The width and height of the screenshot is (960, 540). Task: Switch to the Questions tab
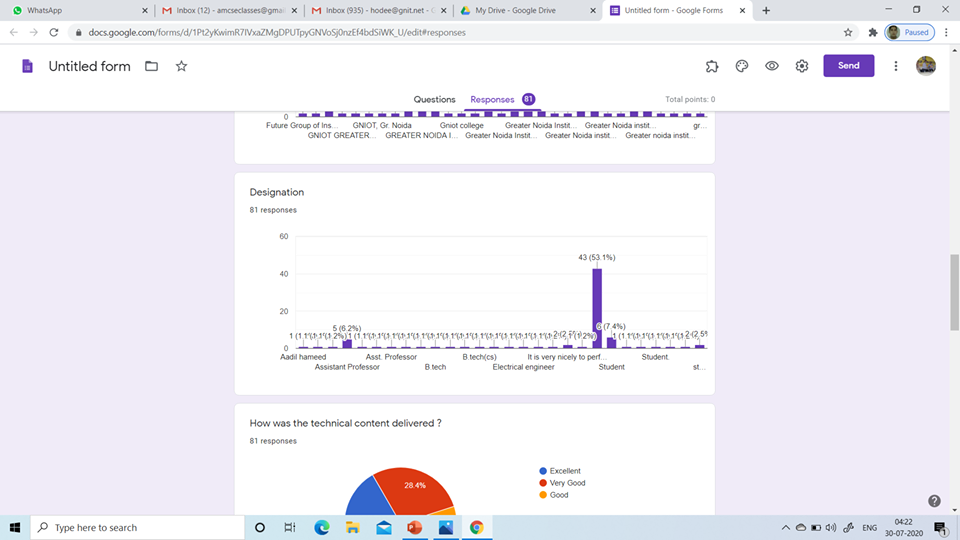tap(435, 99)
